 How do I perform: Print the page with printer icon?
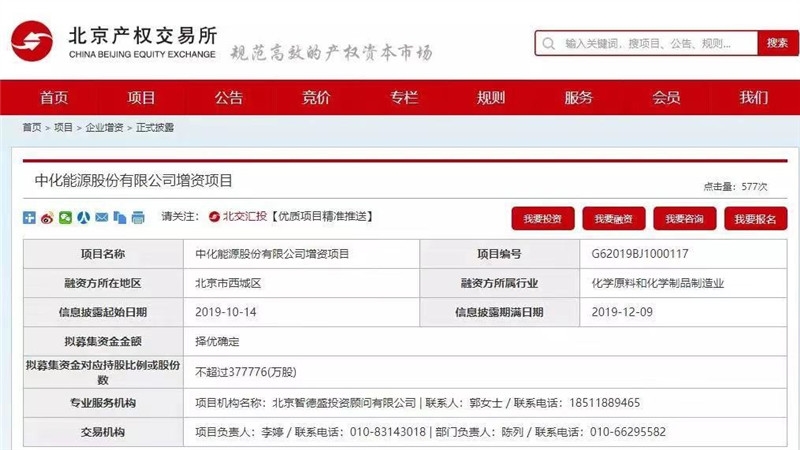tap(139, 217)
